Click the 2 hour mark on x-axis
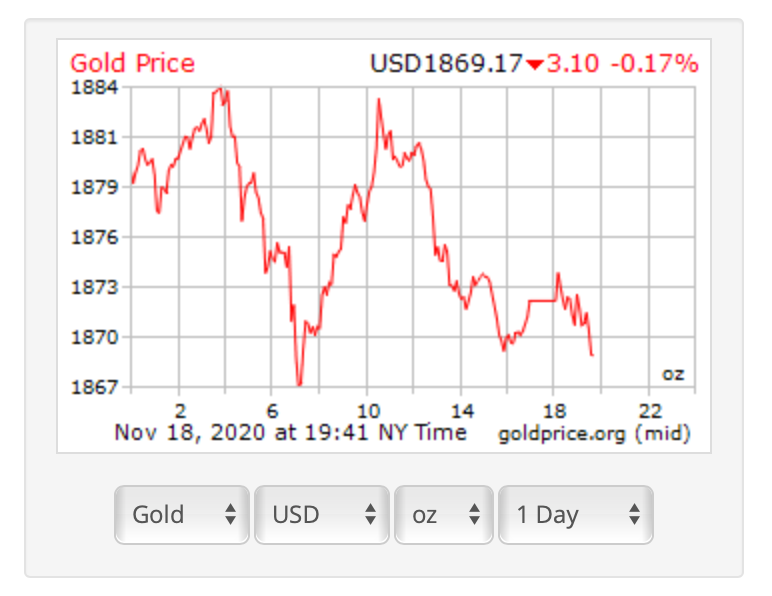 [180, 410]
